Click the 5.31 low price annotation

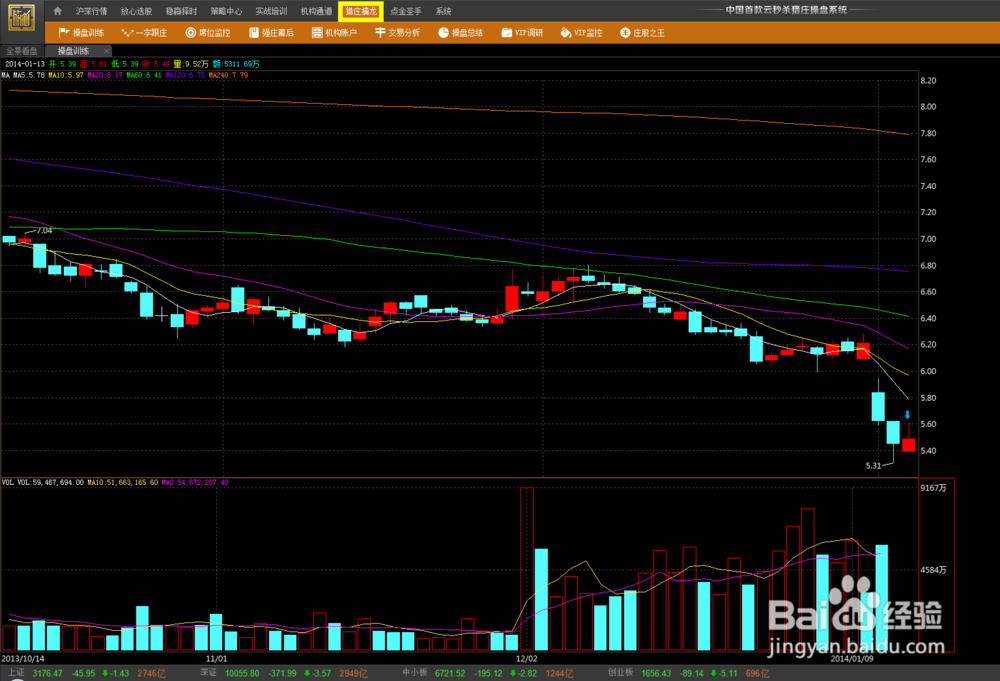[x=873, y=465]
